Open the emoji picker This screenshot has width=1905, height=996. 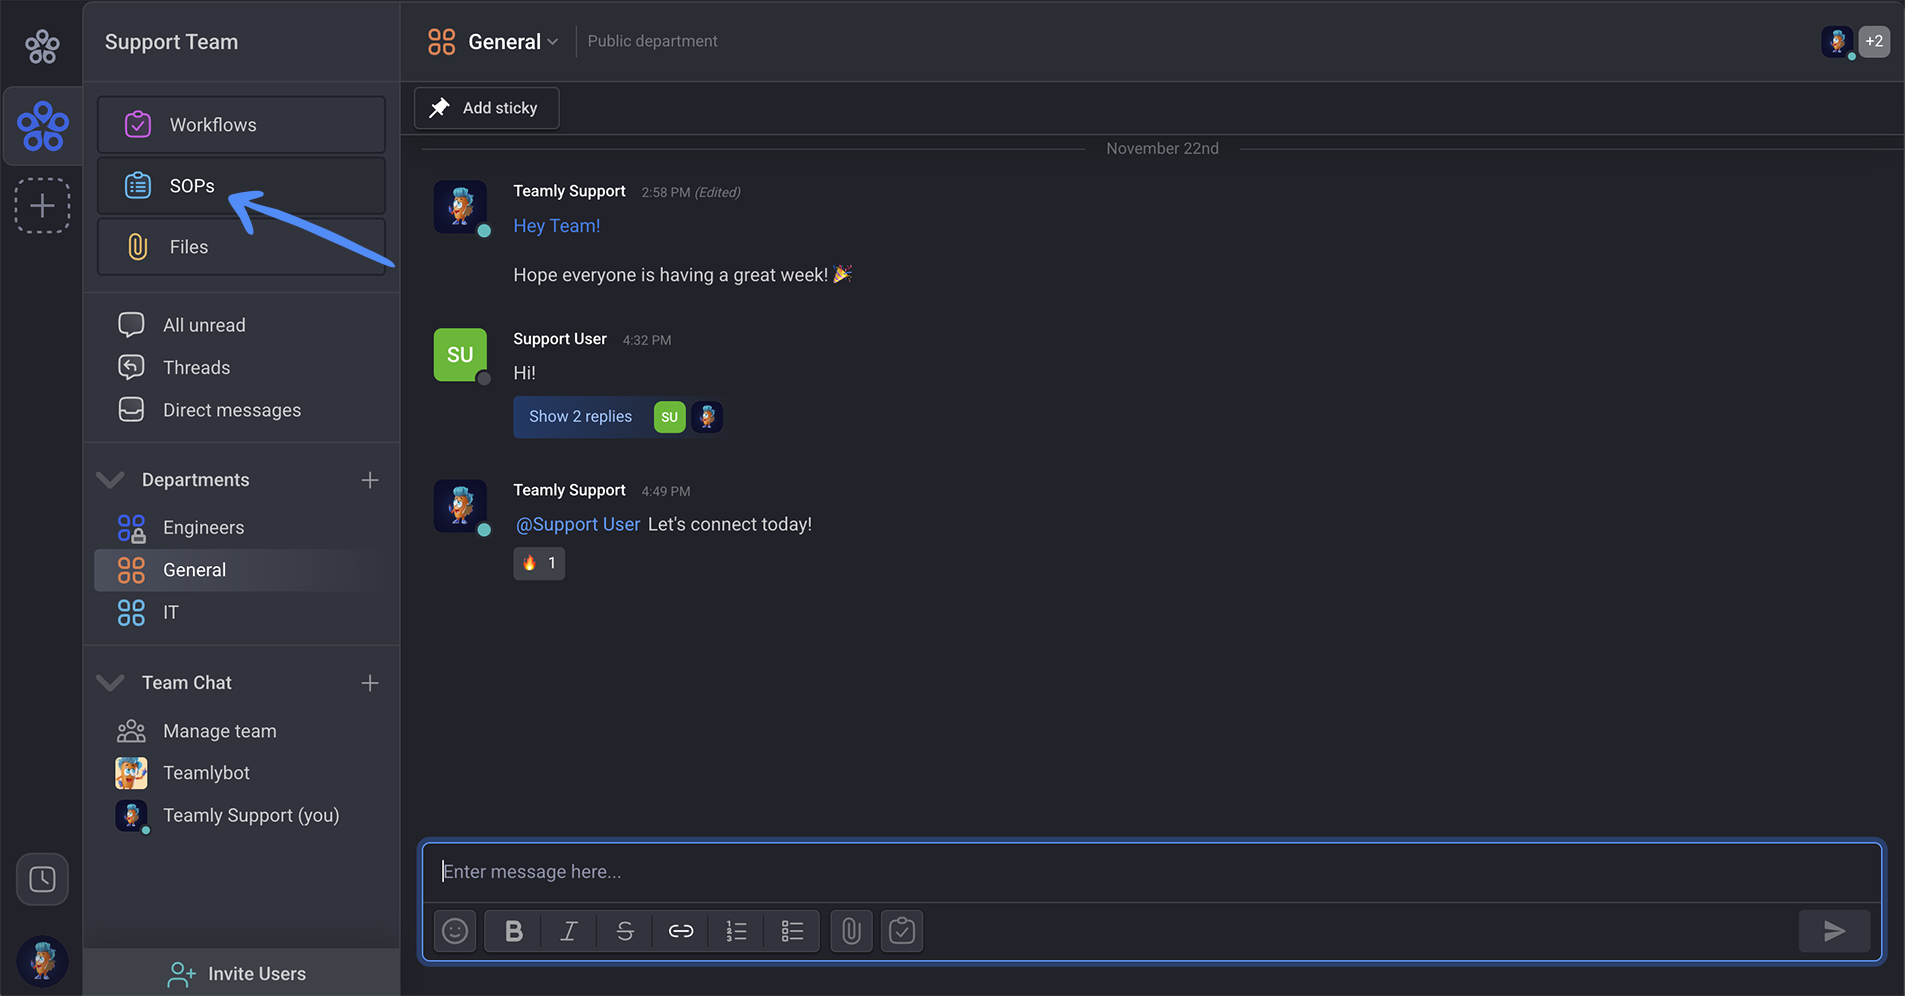[455, 931]
